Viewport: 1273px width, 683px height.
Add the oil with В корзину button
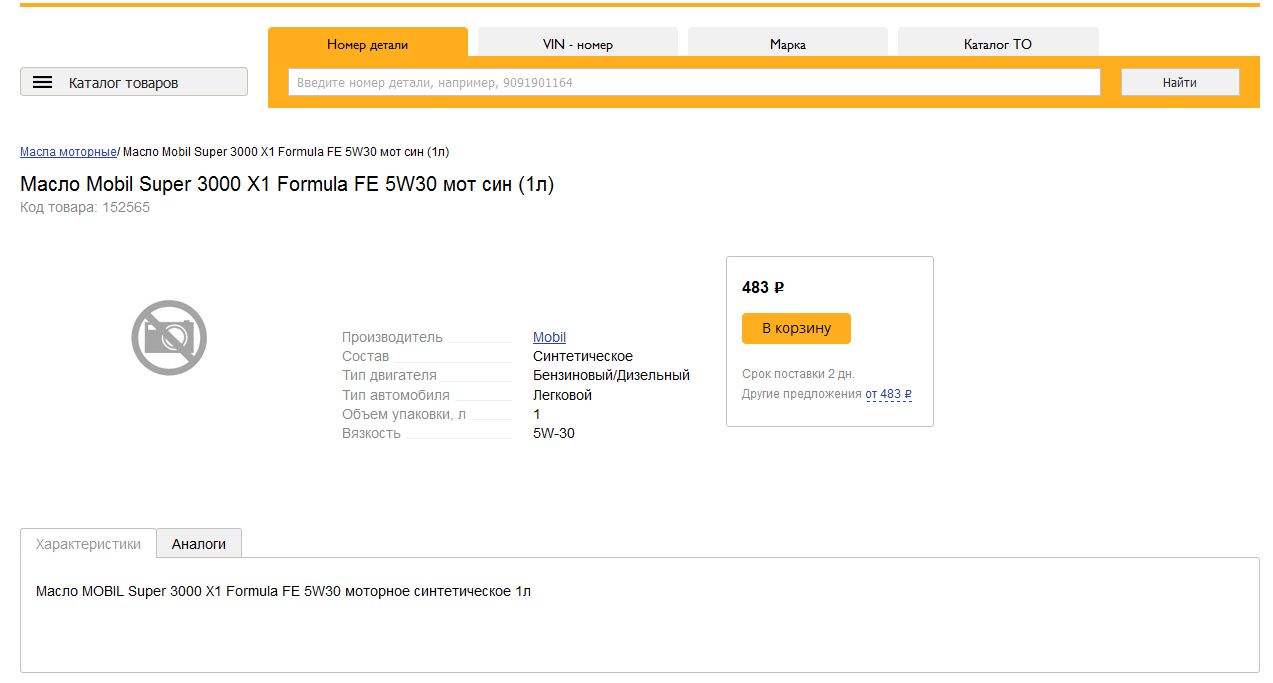[x=796, y=328]
